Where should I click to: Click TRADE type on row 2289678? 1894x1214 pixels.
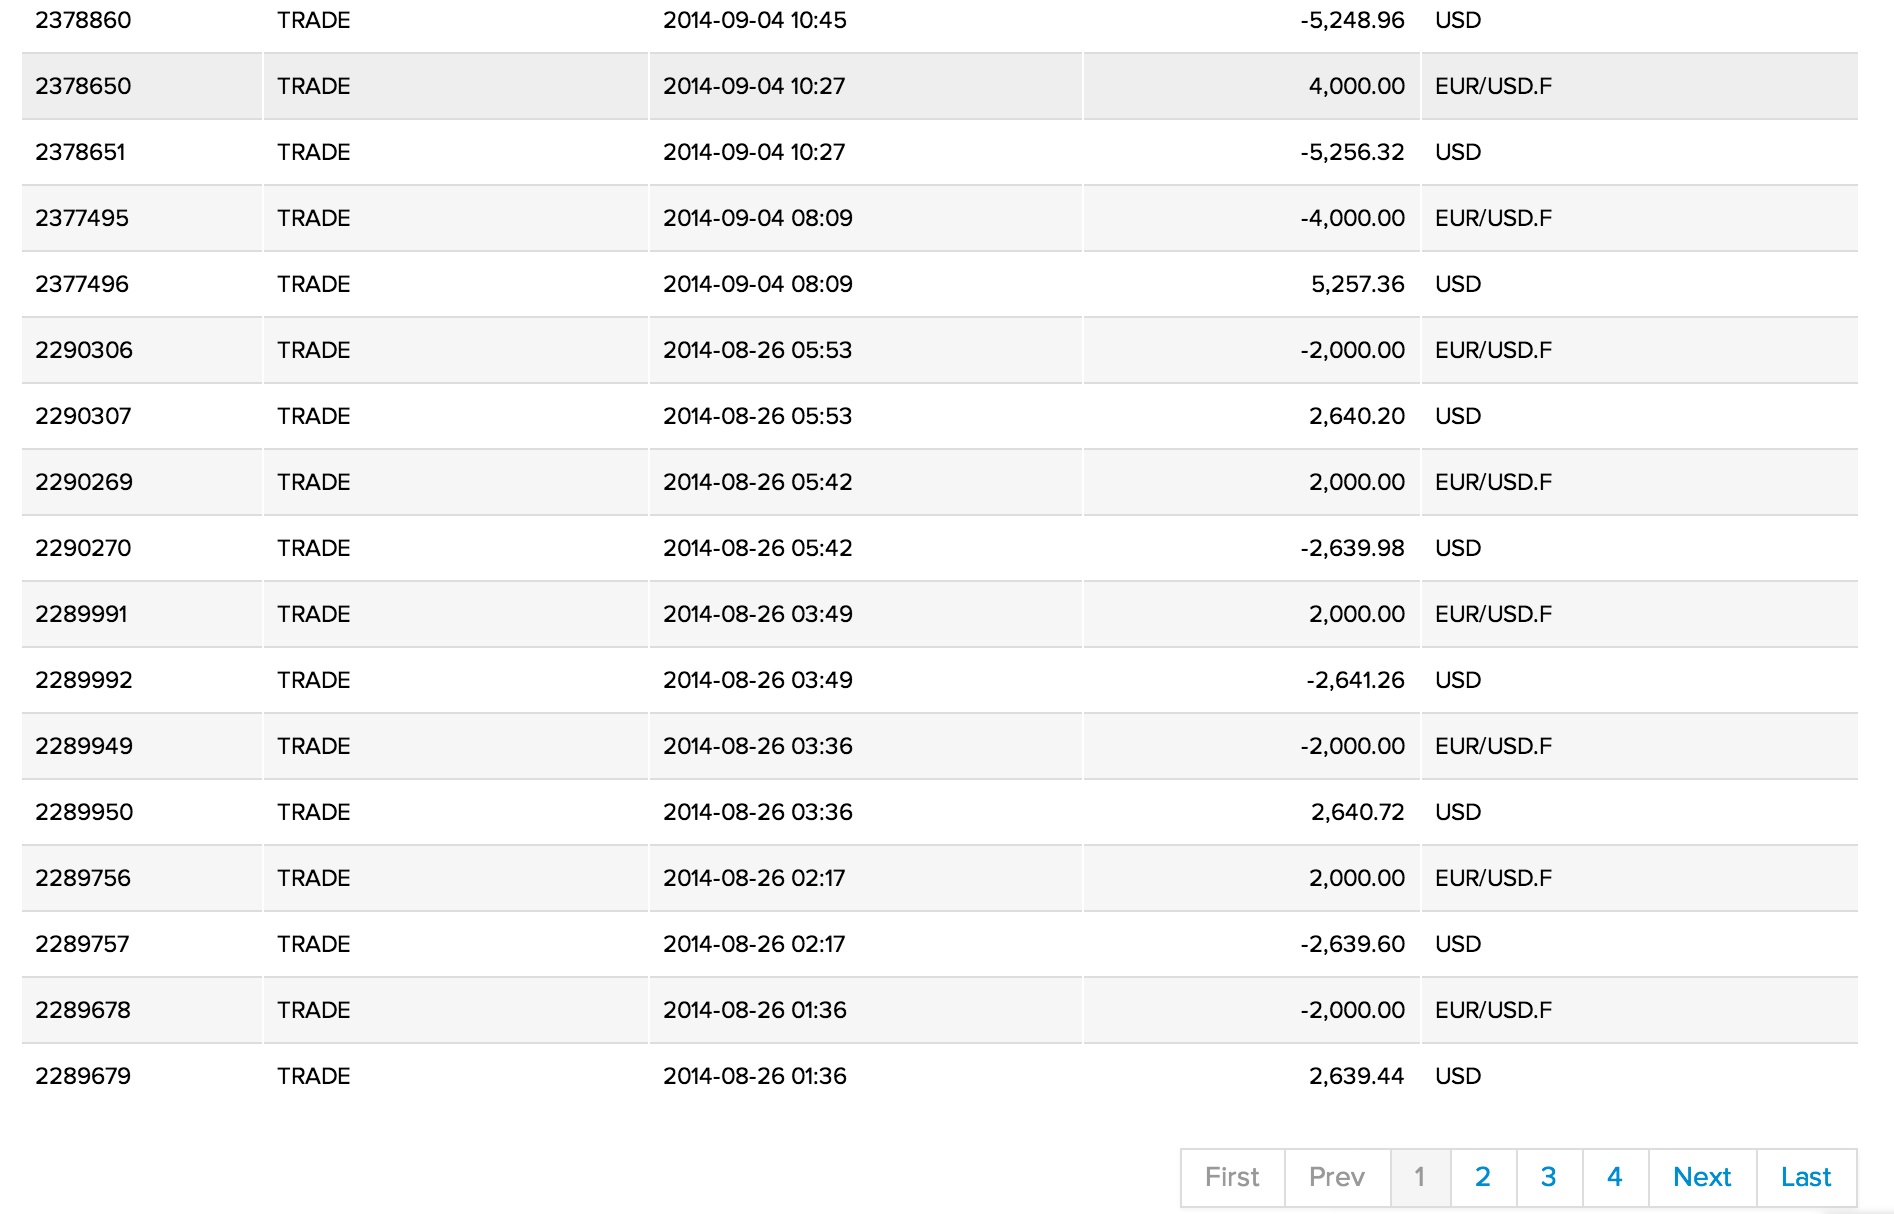(313, 1010)
